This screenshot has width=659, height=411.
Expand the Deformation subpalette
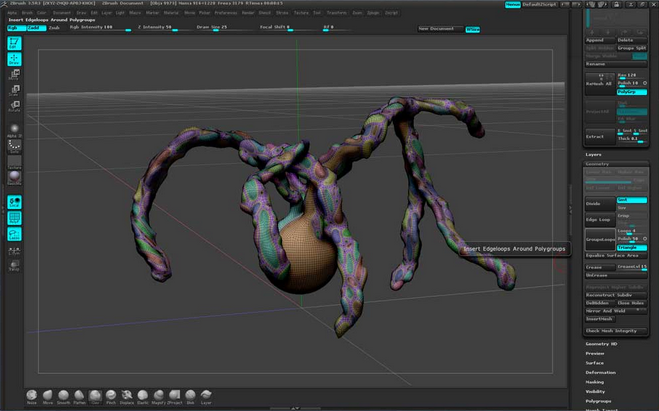(601, 372)
